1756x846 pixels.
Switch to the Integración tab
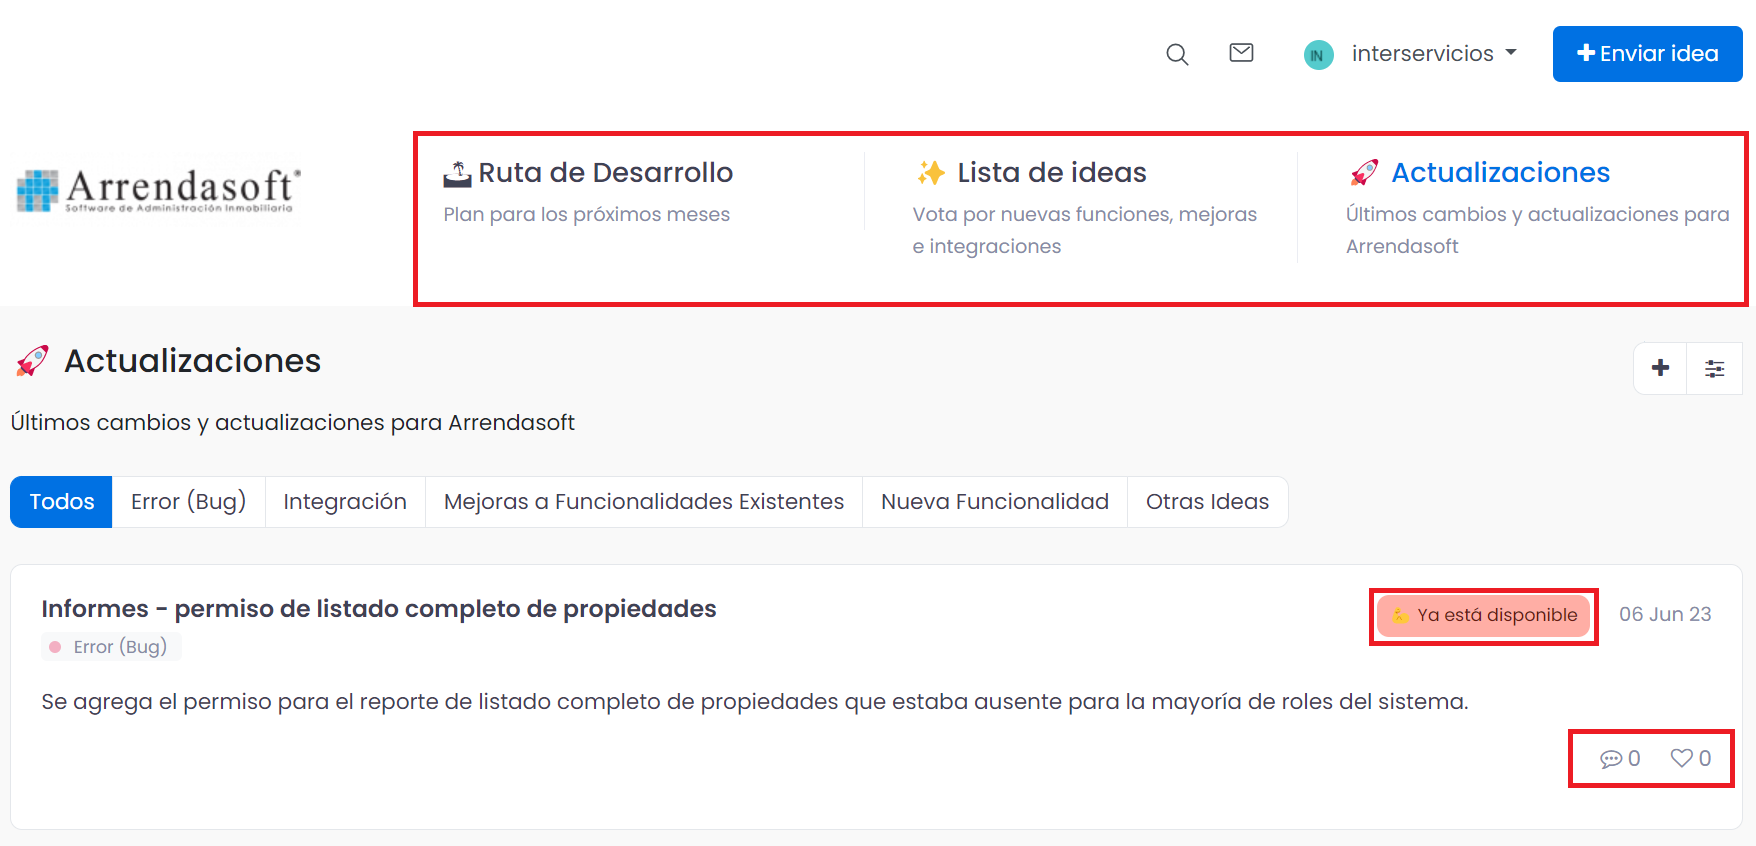coord(345,502)
